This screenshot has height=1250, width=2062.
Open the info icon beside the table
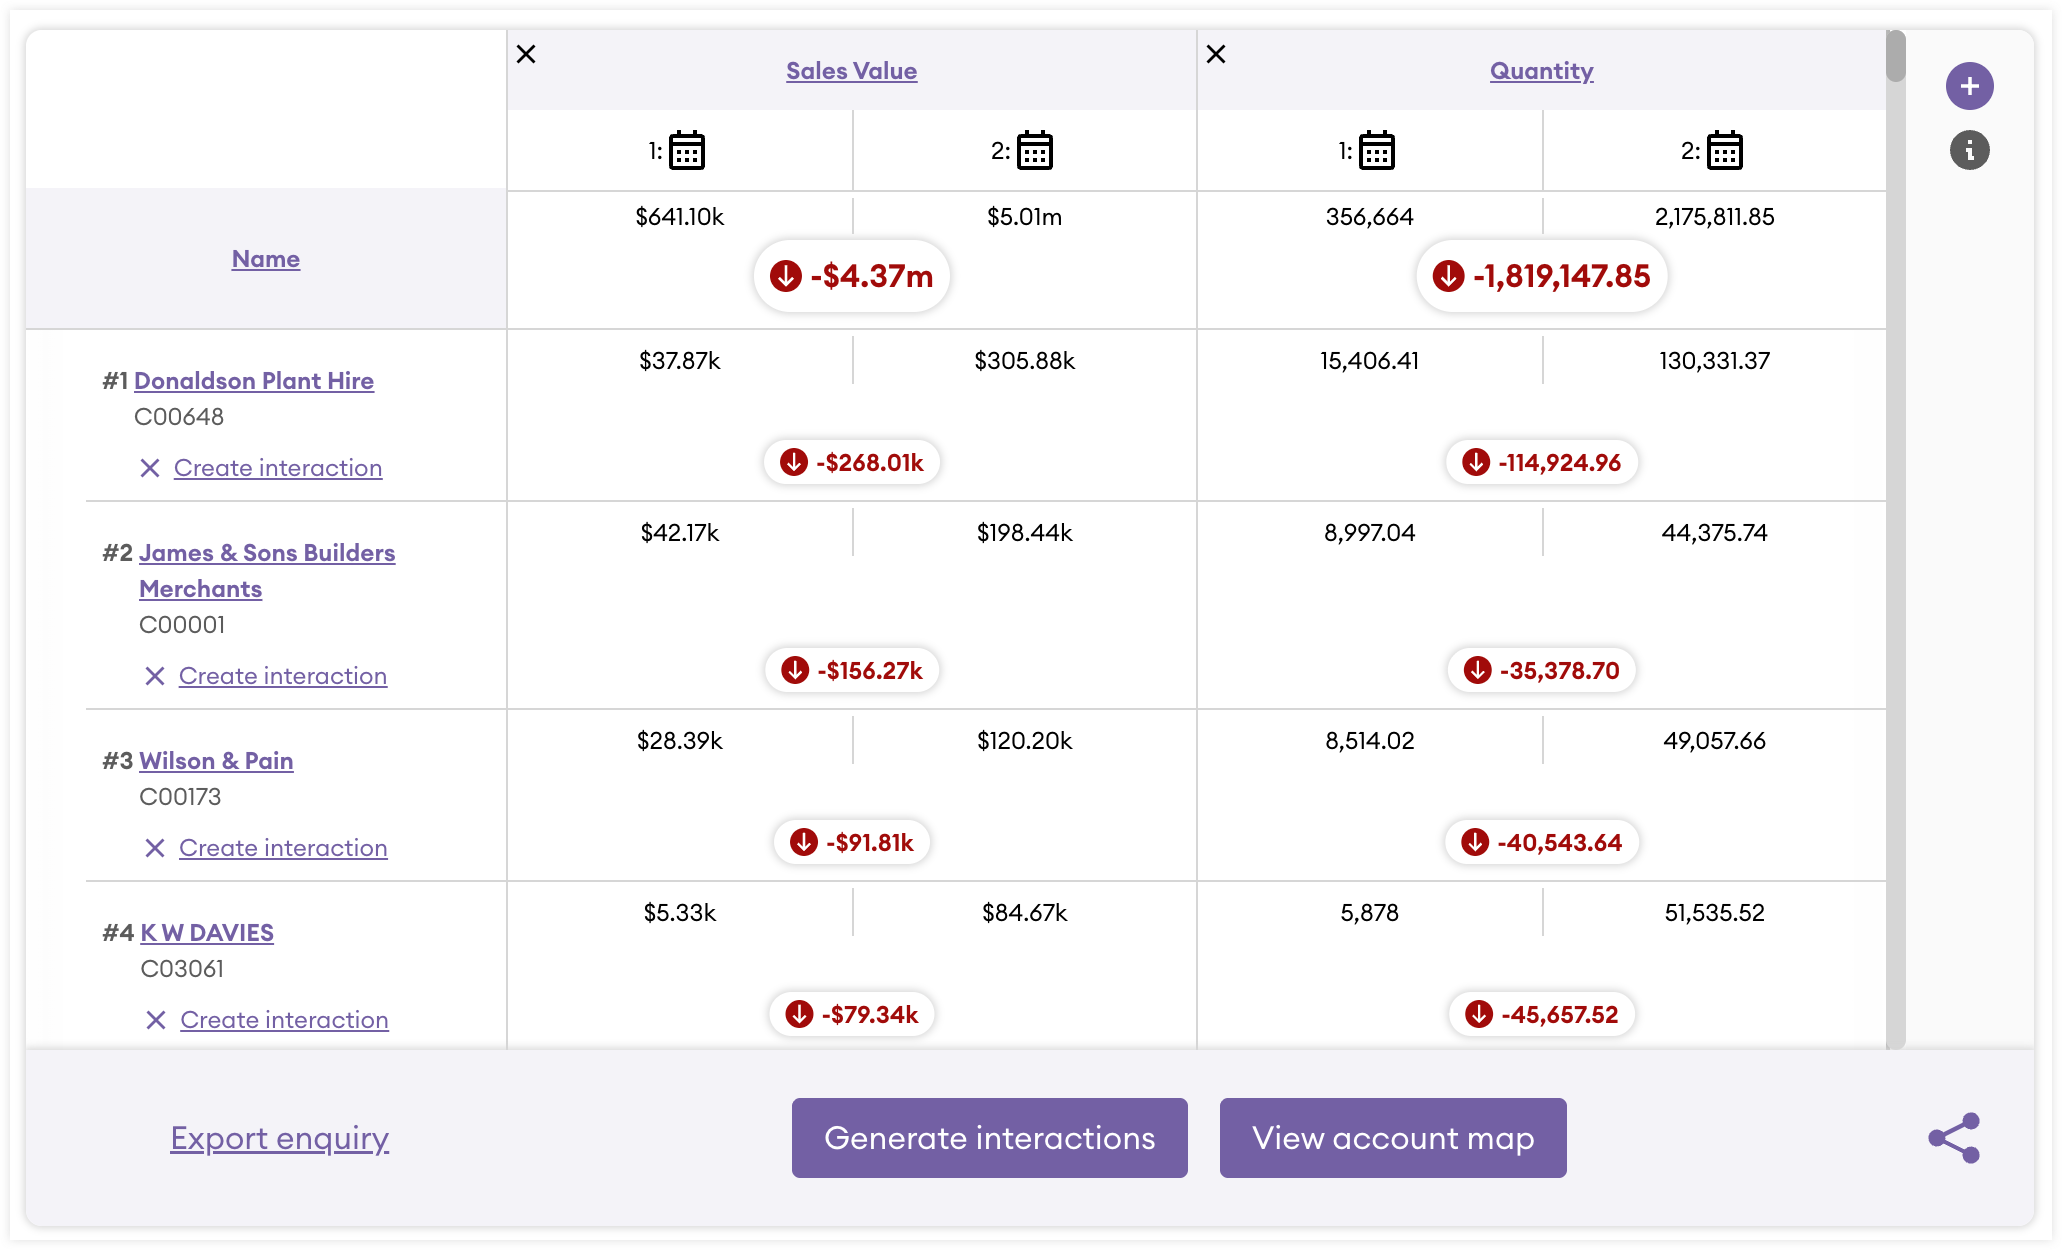(1969, 150)
